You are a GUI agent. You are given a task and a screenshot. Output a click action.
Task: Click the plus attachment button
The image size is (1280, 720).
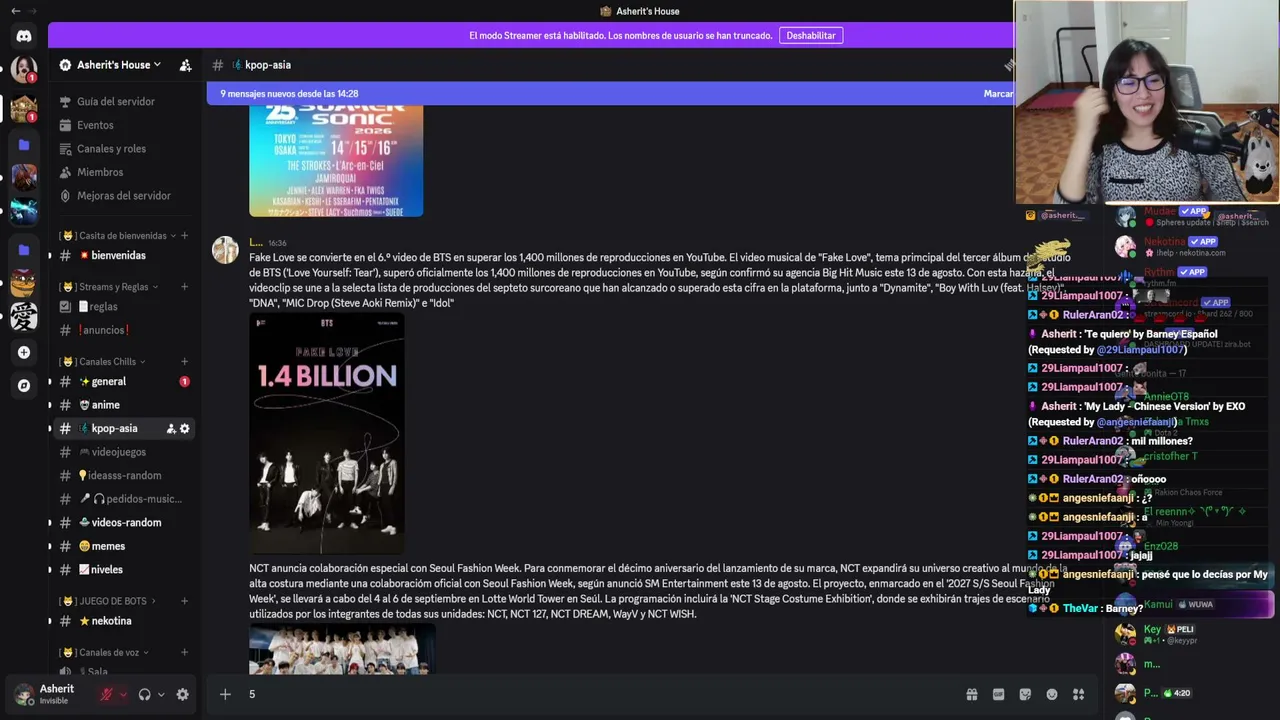click(225, 694)
